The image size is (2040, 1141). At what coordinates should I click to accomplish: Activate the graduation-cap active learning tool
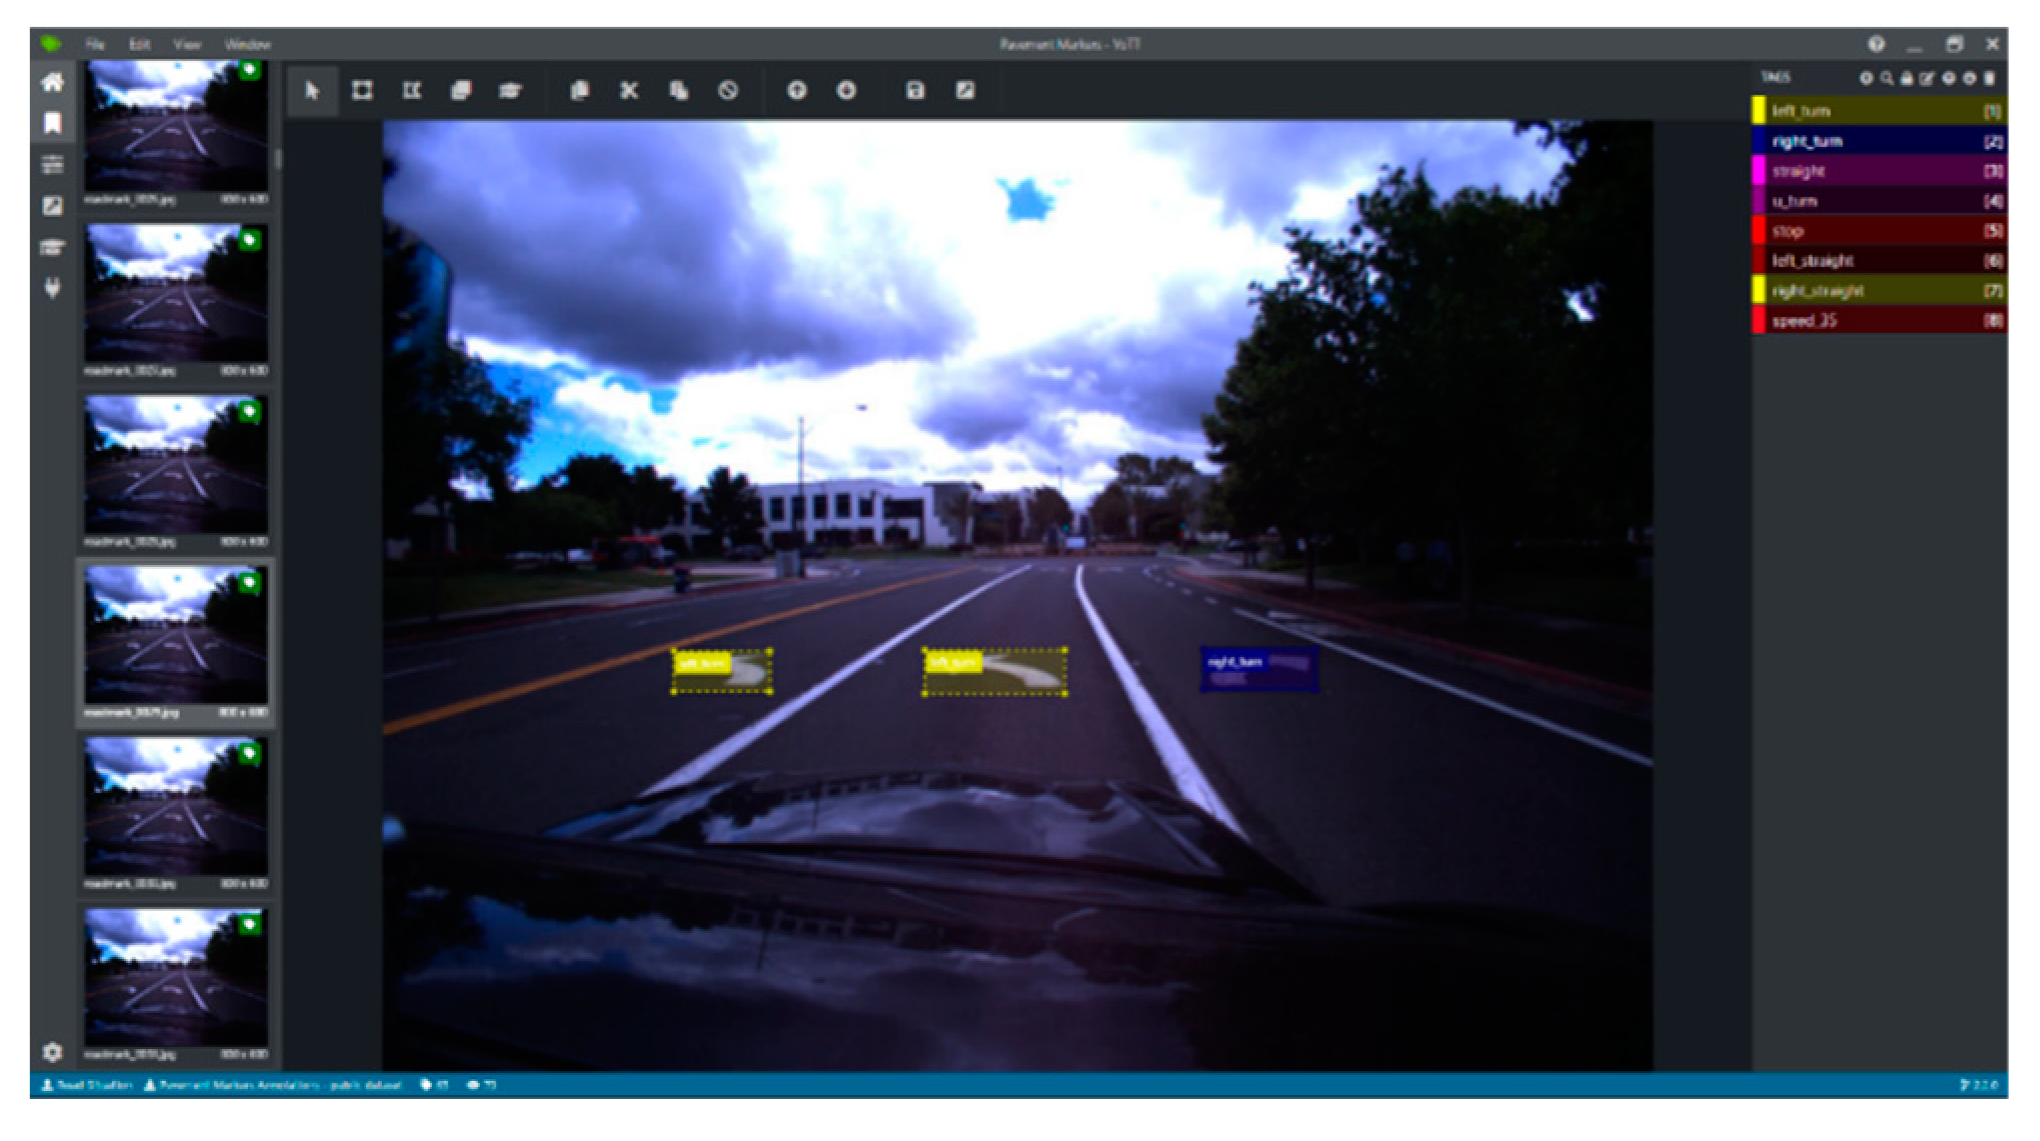click(x=510, y=91)
